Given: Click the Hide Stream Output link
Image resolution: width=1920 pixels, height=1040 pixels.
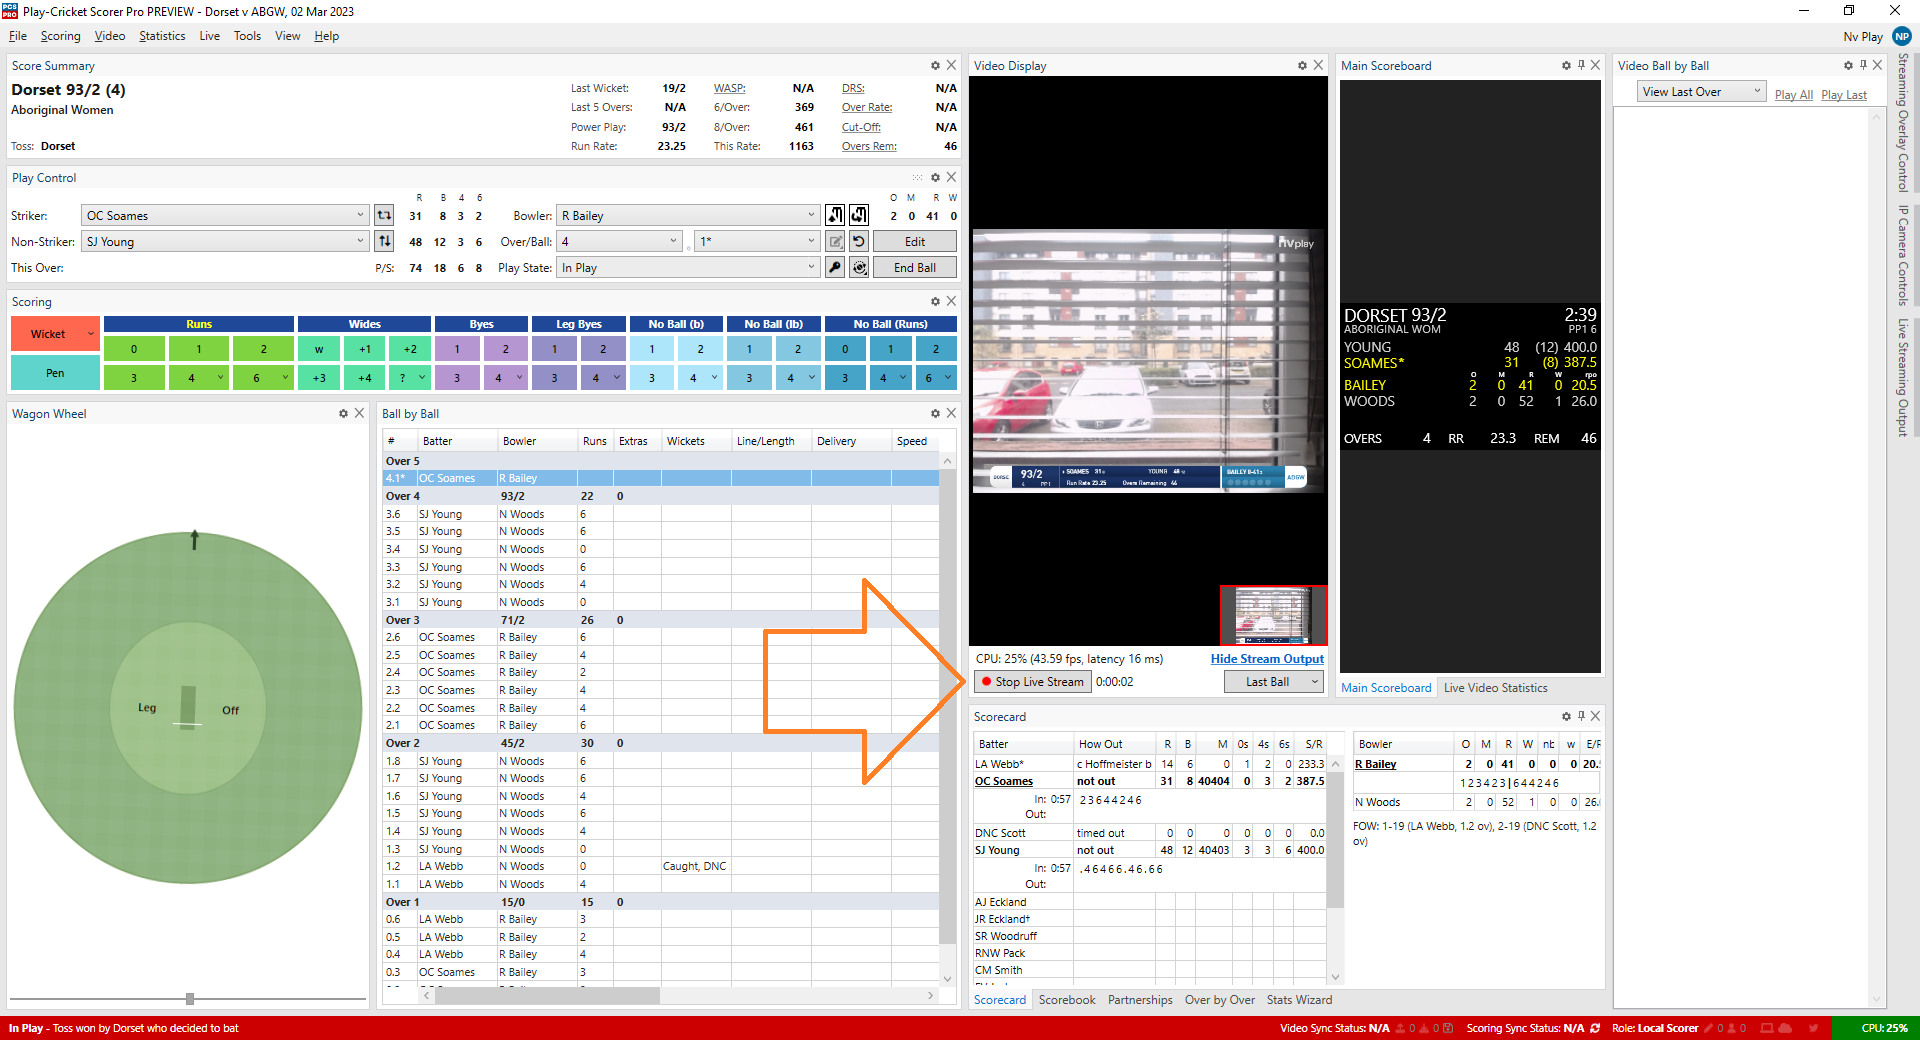Looking at the screenshot, I should pyautogui.click(x=1266, y=659).
